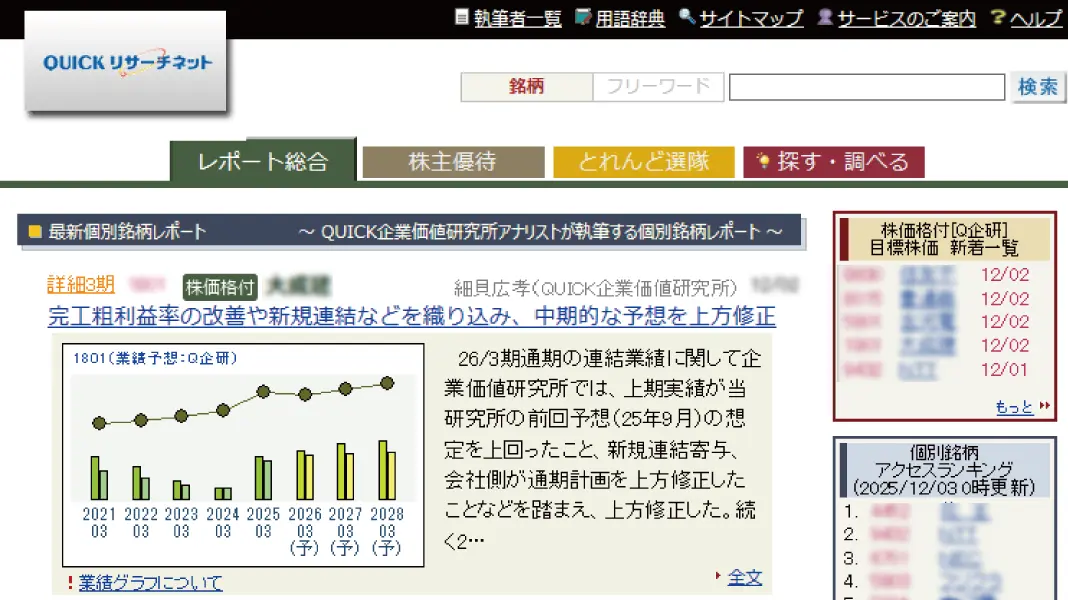This screenshot has width=1068, height=600.
Task: Click the QUICK リサーチネット logo
Action: (126, 62)
